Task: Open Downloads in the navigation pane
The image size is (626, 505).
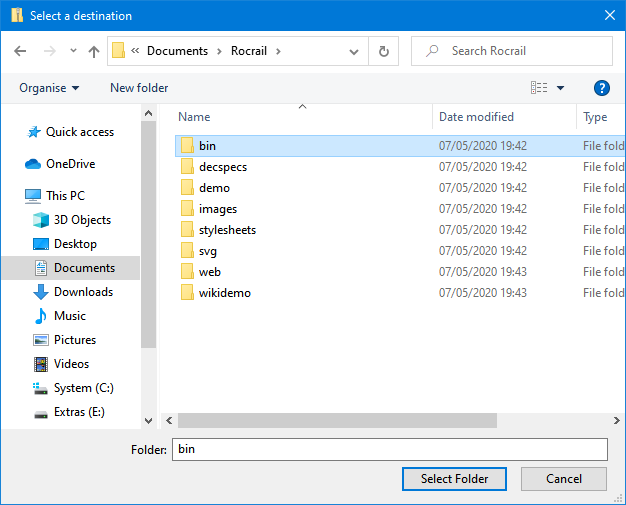Action: point(83,292)
